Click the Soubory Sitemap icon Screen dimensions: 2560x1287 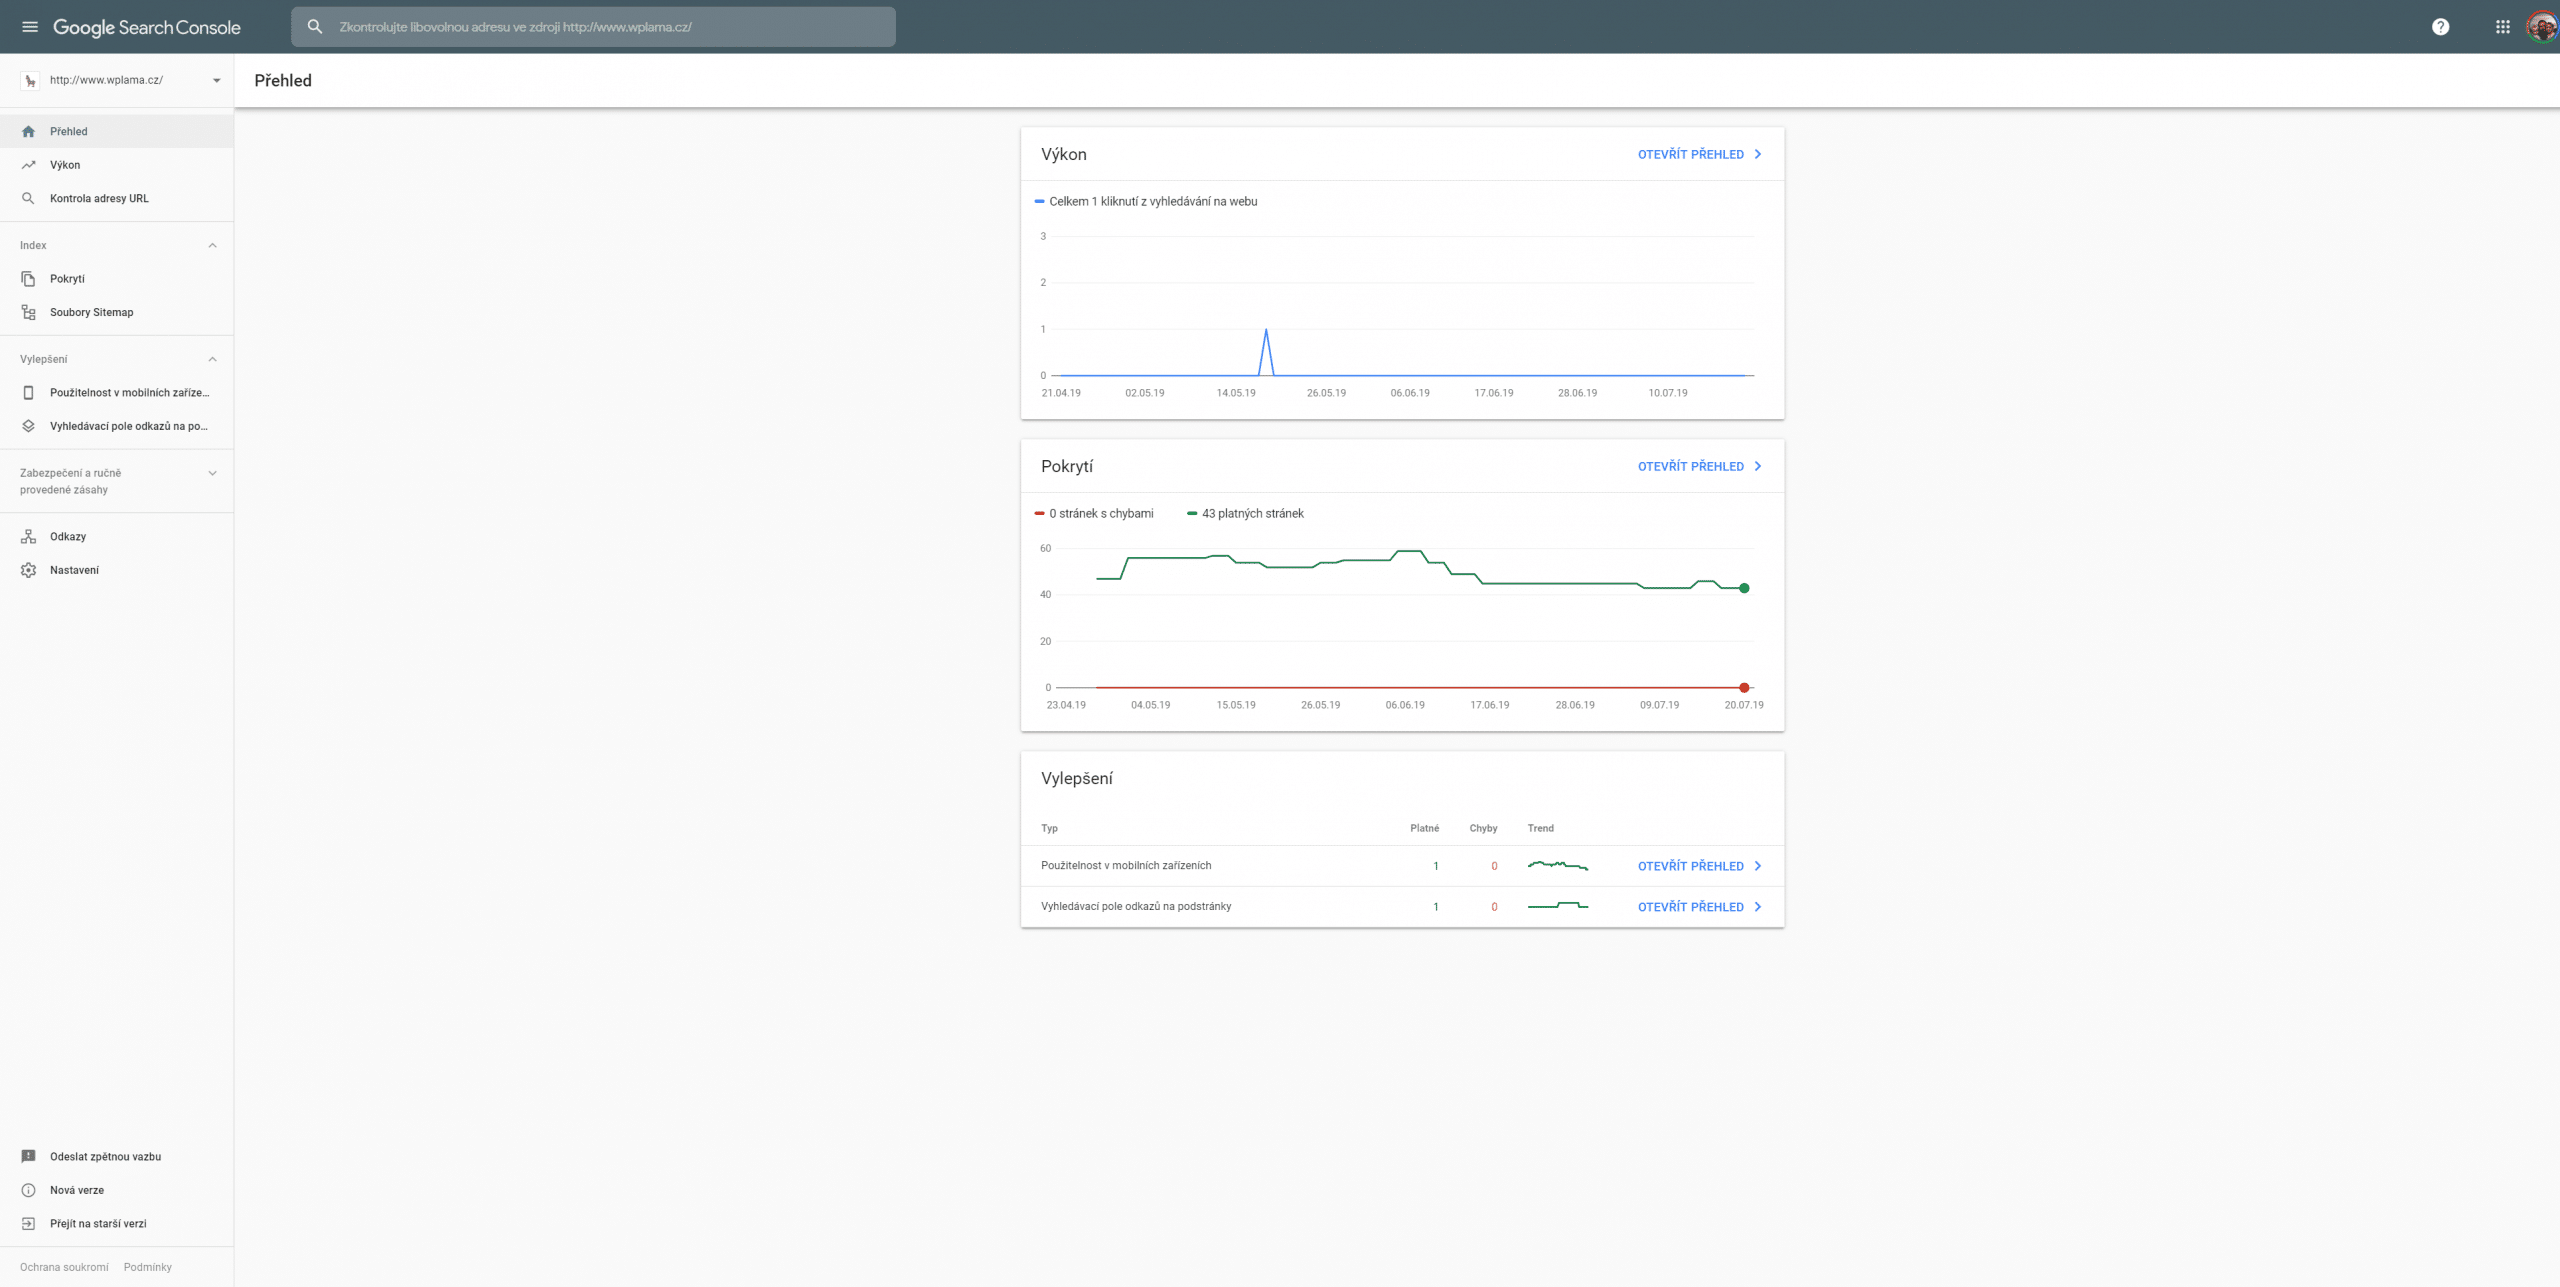pyautogui.click(x=28, y=312)
